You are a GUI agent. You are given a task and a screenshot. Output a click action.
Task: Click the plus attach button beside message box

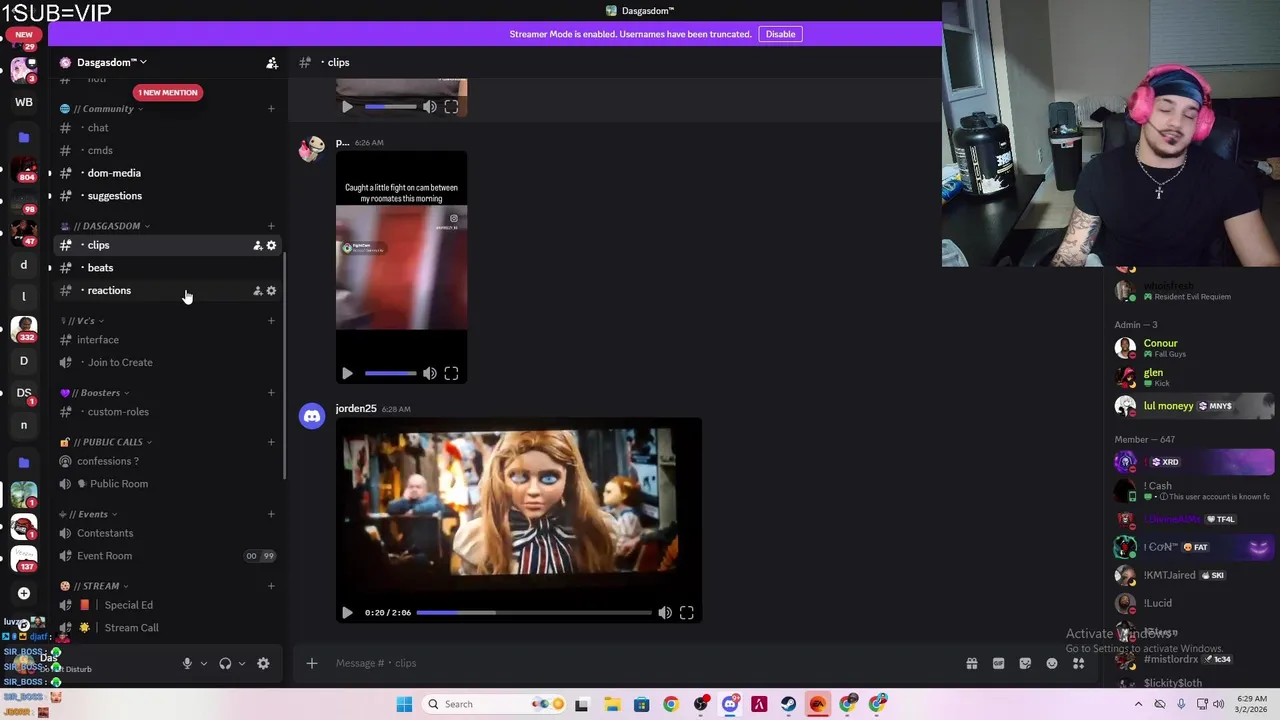coord(311,663)
